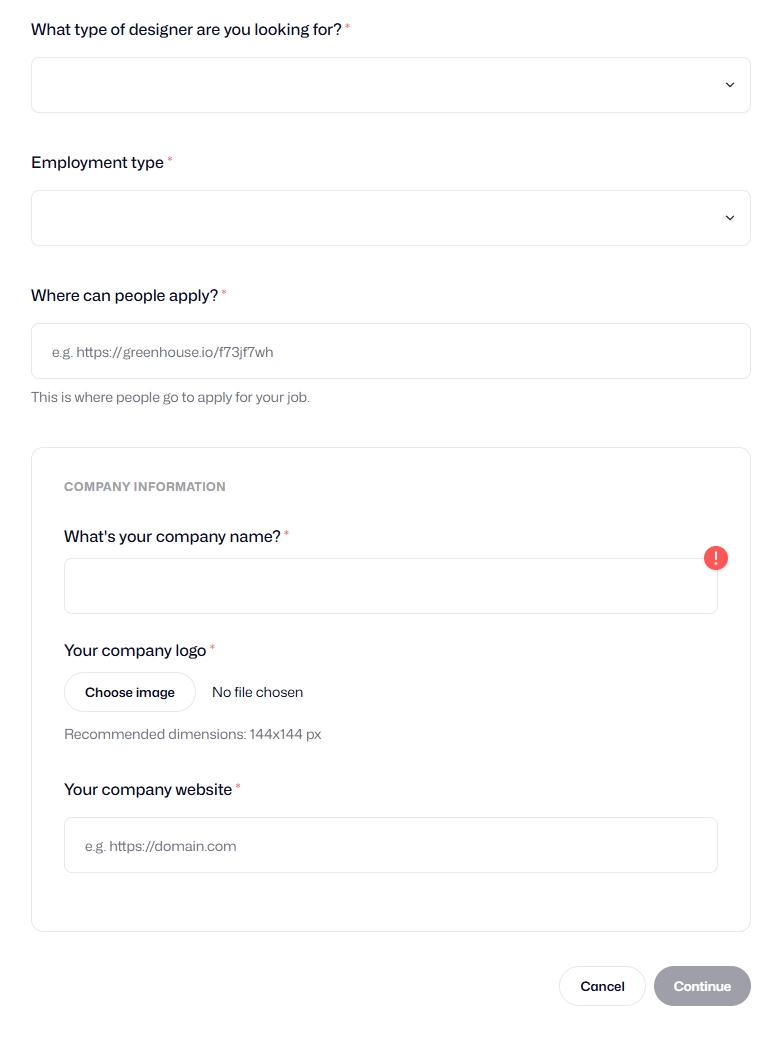Viewport: 766px width, 1048px height.
Task: Click the 'Where can people apply?' label
Action: point(124,295)
